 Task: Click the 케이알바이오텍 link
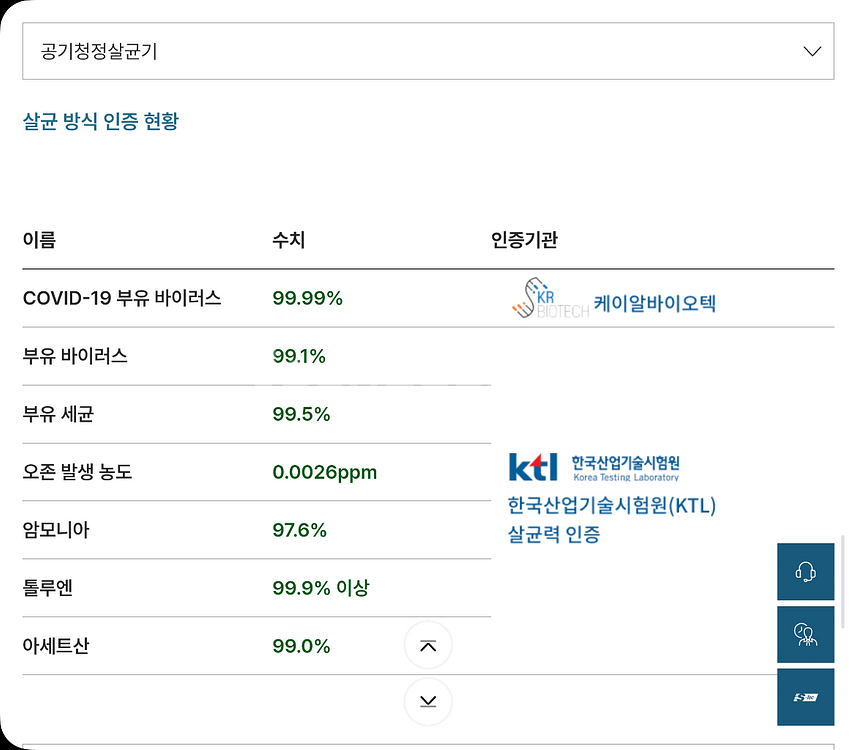pos(655,302)
